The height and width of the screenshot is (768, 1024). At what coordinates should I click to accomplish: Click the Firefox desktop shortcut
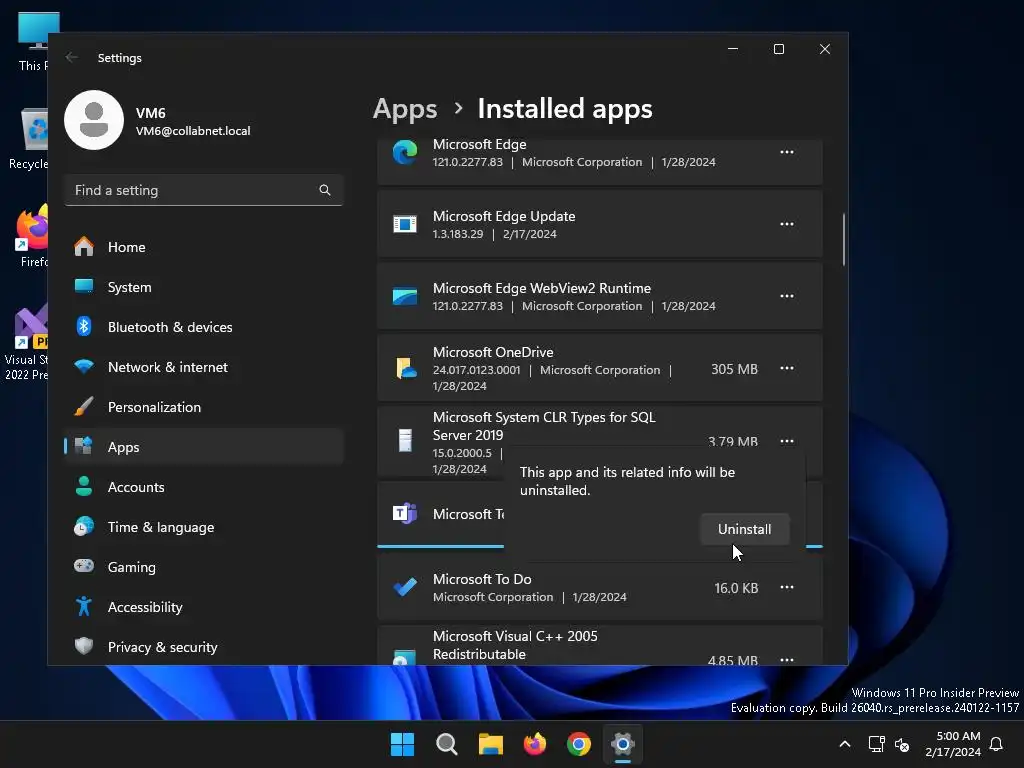tap(31, 236)
